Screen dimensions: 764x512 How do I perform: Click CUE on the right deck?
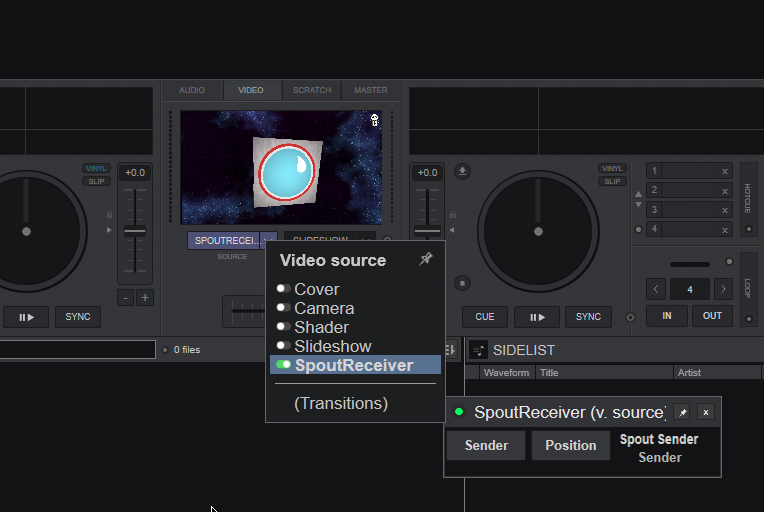(485, 317)
